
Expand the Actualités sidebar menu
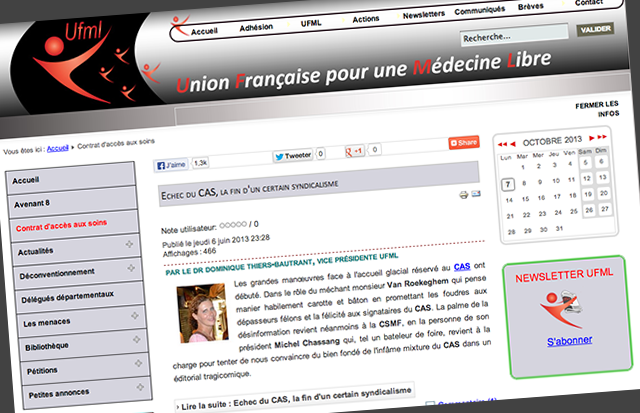(x=129, y=246)
